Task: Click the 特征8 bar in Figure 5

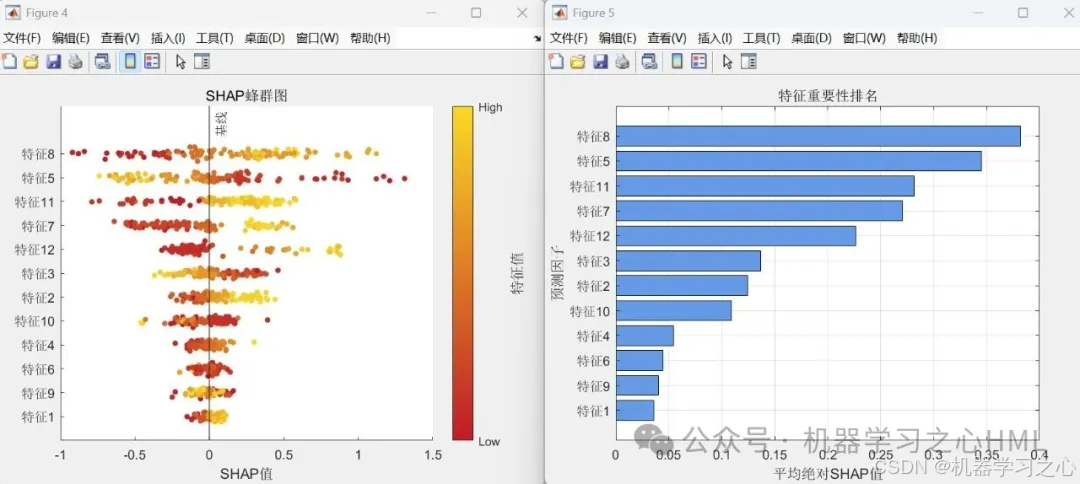Action: click(818, 136)
